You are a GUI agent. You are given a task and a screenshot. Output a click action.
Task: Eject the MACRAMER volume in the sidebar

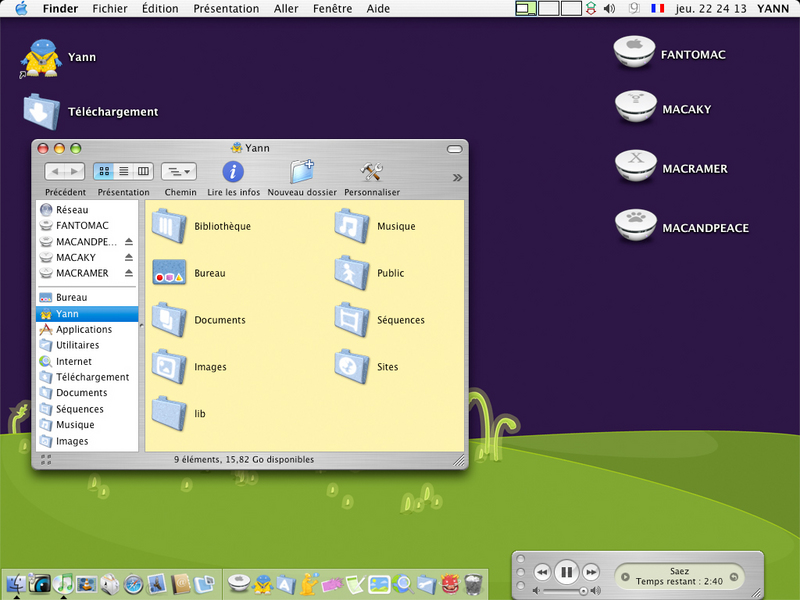[129, 273]
